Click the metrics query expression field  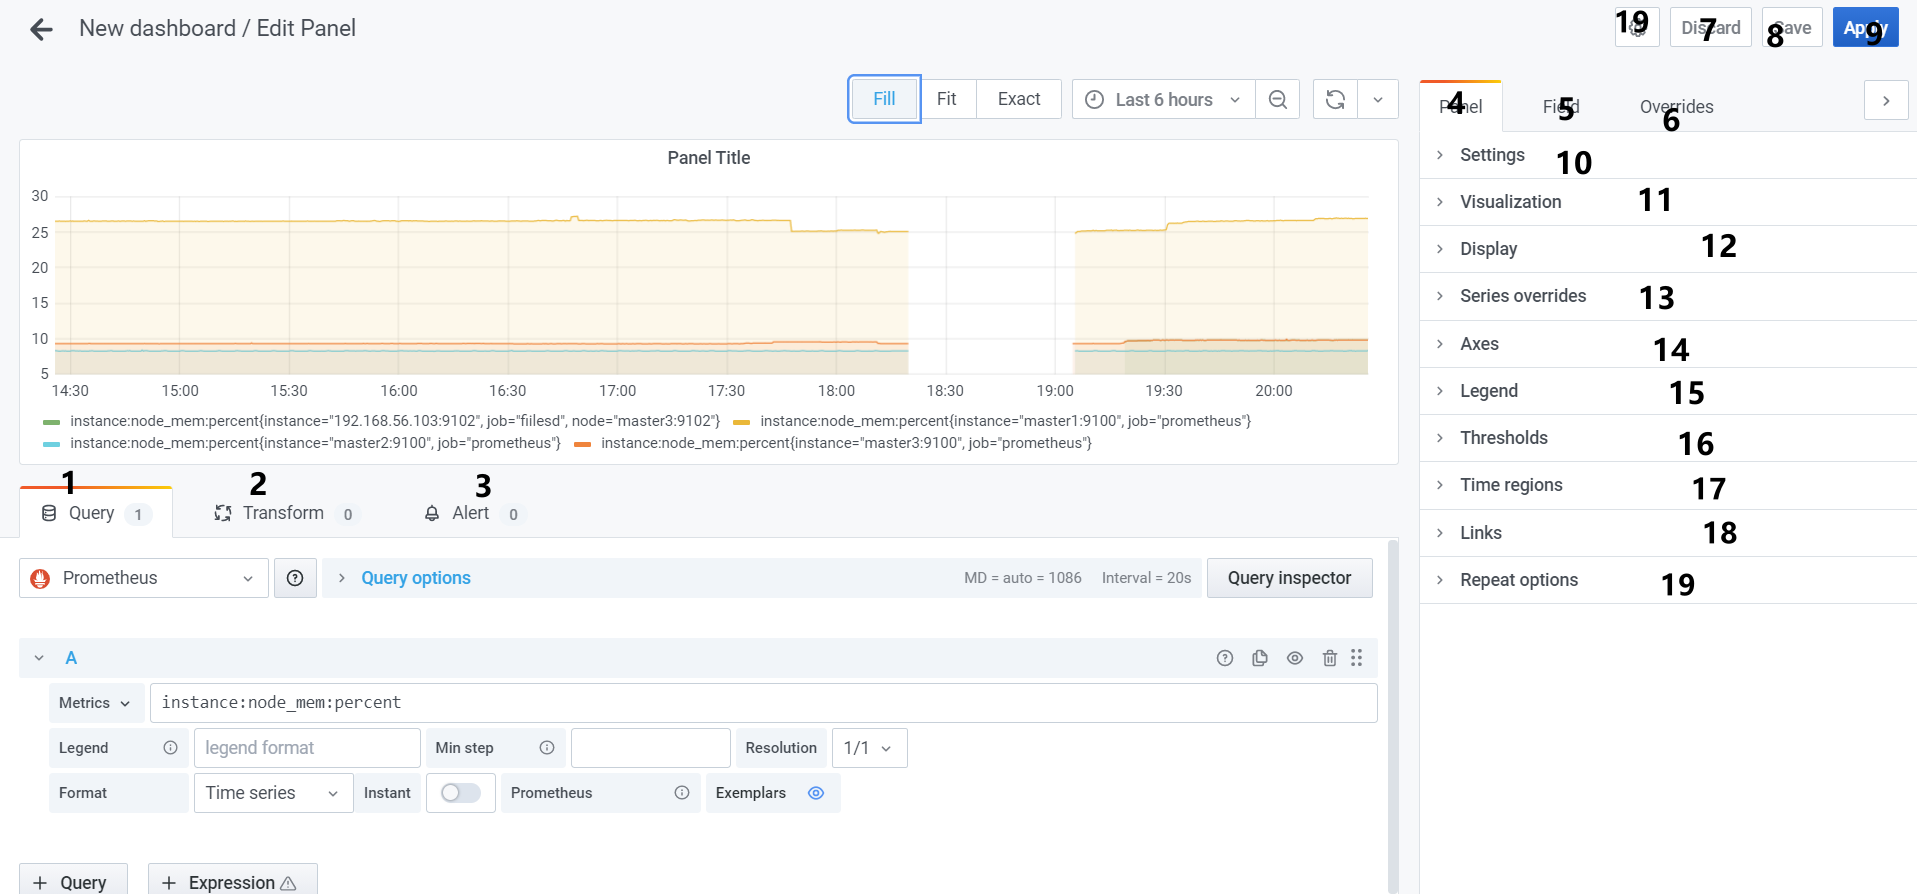tap(764, 703)
